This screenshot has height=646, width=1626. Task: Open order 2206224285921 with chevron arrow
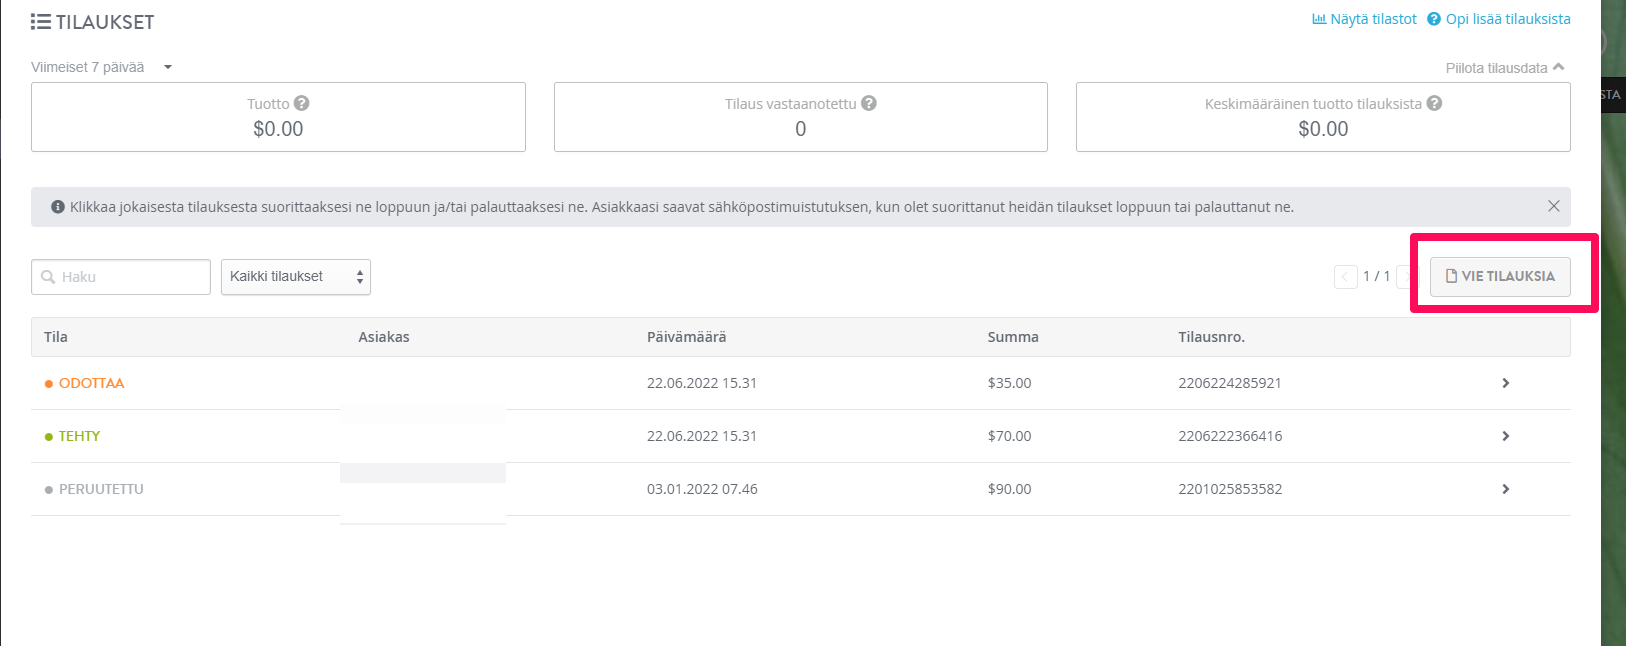pyautogui.click(x=1505, y=383)
